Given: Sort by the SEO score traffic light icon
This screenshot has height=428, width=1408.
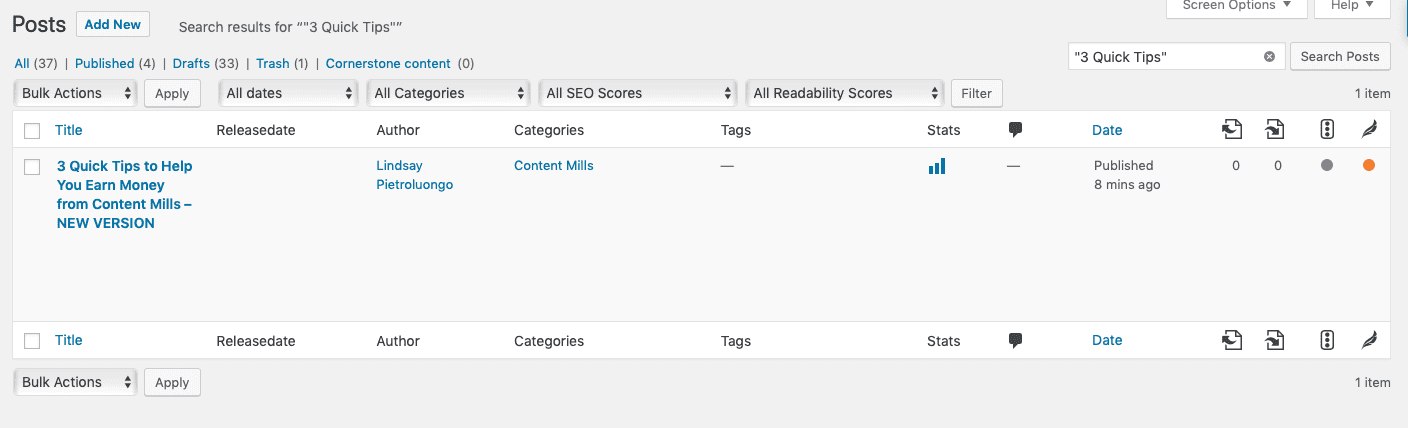Looking at the screenshot, I should point(1327,130).
